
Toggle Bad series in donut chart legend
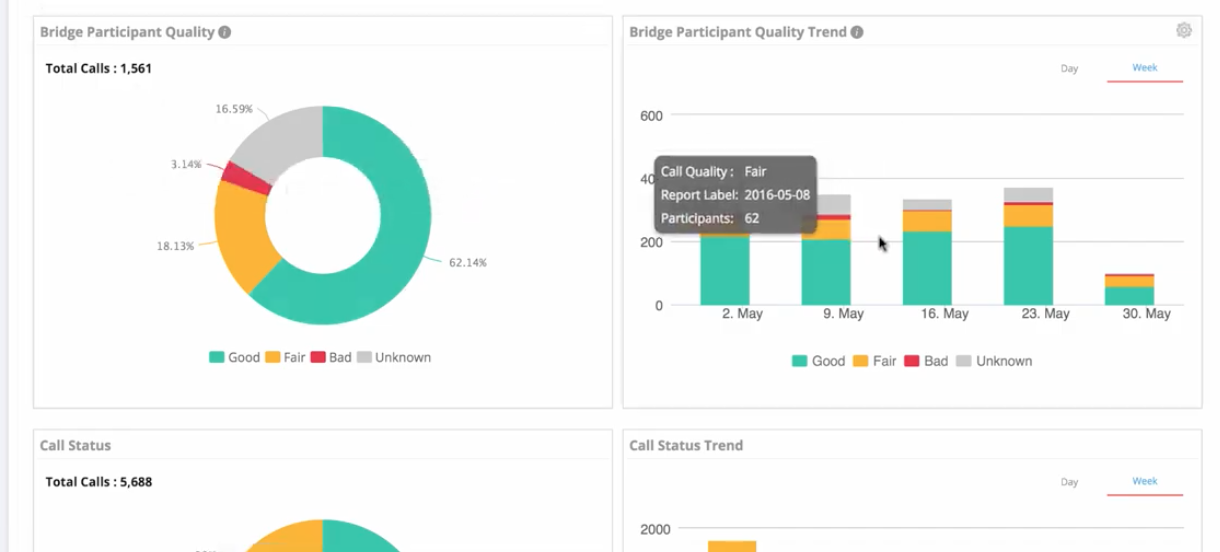[x=331, y=357]
